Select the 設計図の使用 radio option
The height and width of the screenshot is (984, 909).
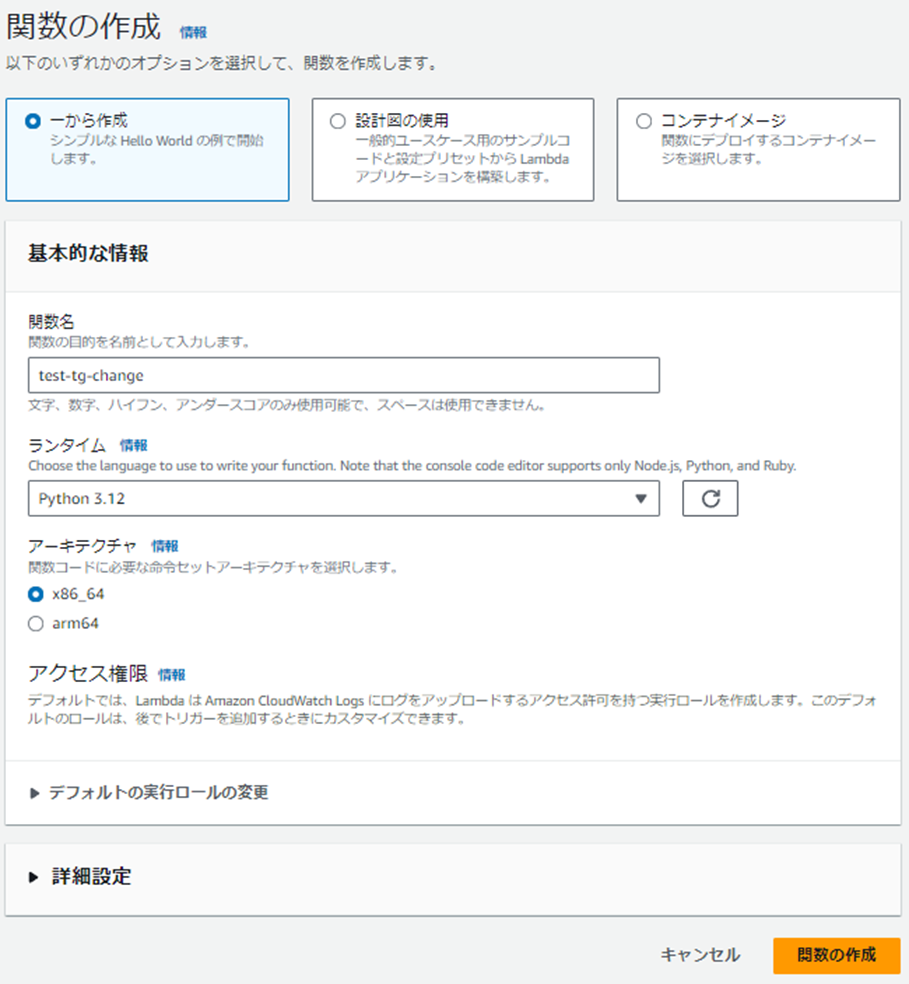[x=338, y=121]
